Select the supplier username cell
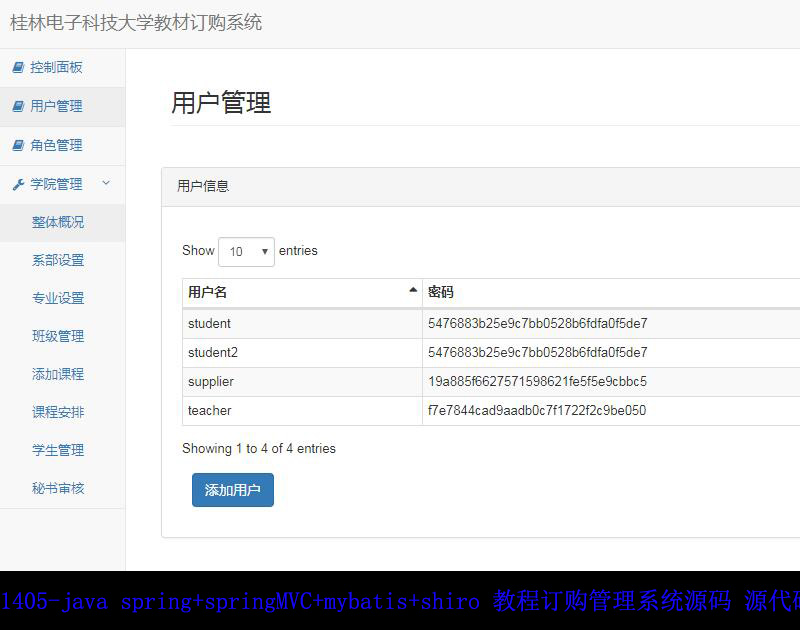This screenshot has width=800, height=630. click(x=302, y=382)
